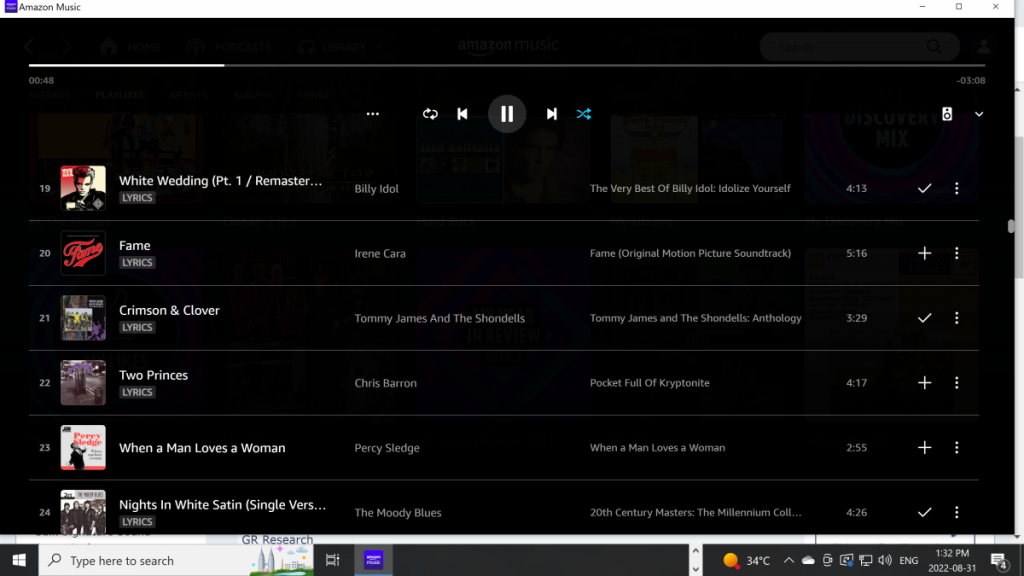Select song title When a Man Loves a Woman
The image size is (1024, 576).
202,448
